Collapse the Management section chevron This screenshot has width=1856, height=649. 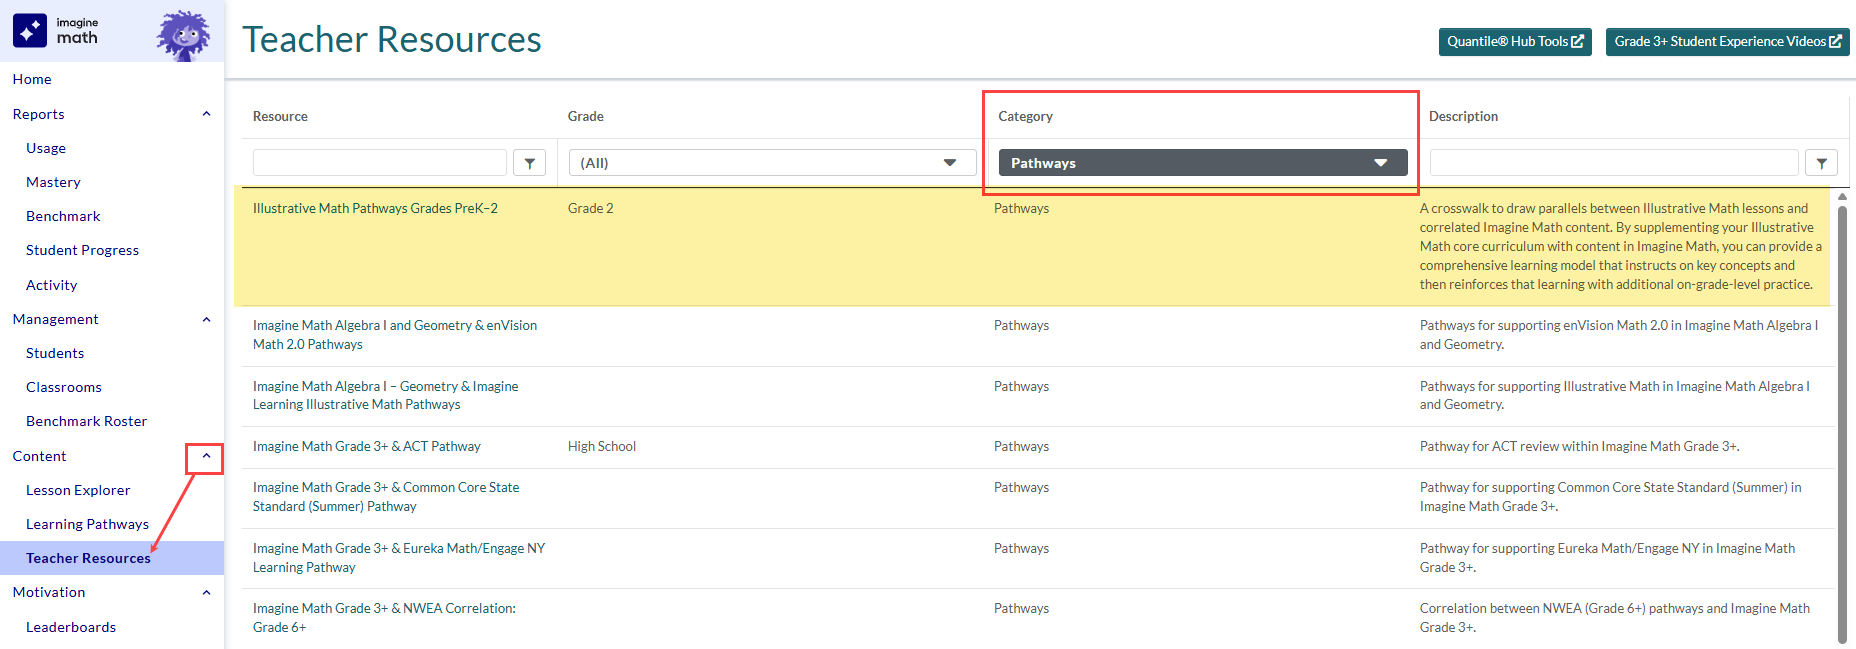tap(206, 320)
